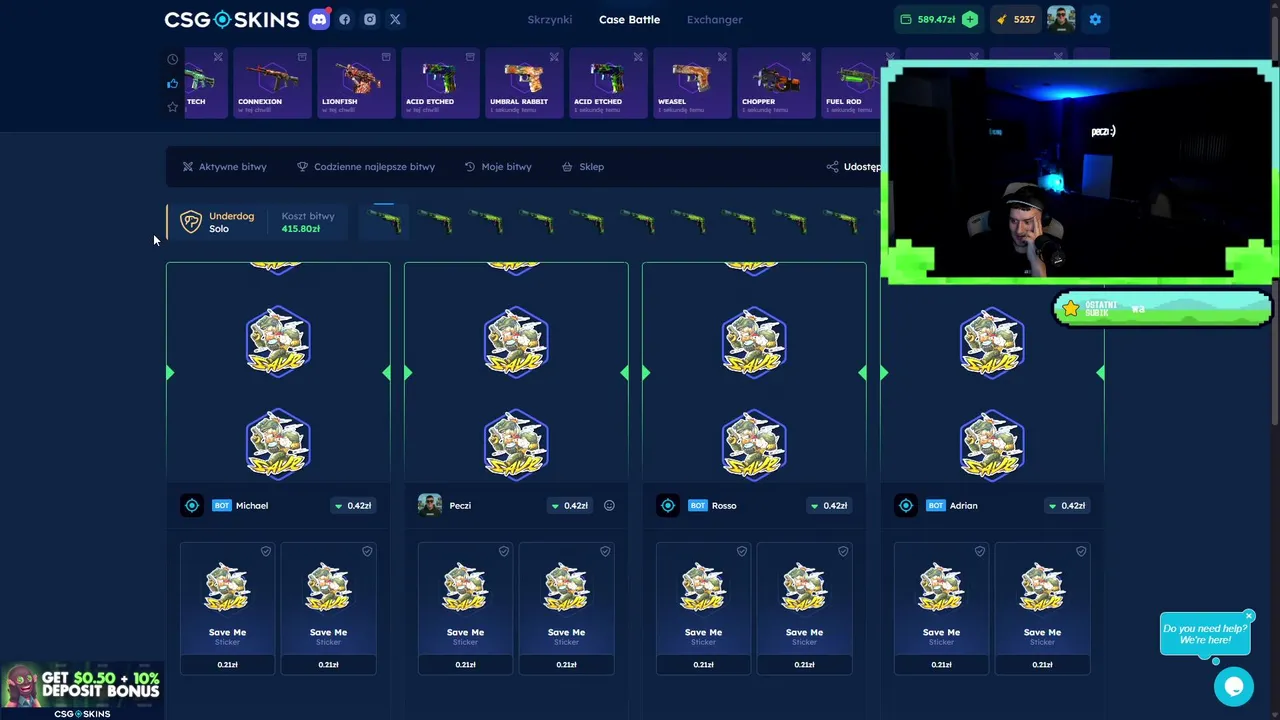1280x720 pixels.
Task: Open the Exchanger tab
Action: pyautogui.click(x=714, y=19)
